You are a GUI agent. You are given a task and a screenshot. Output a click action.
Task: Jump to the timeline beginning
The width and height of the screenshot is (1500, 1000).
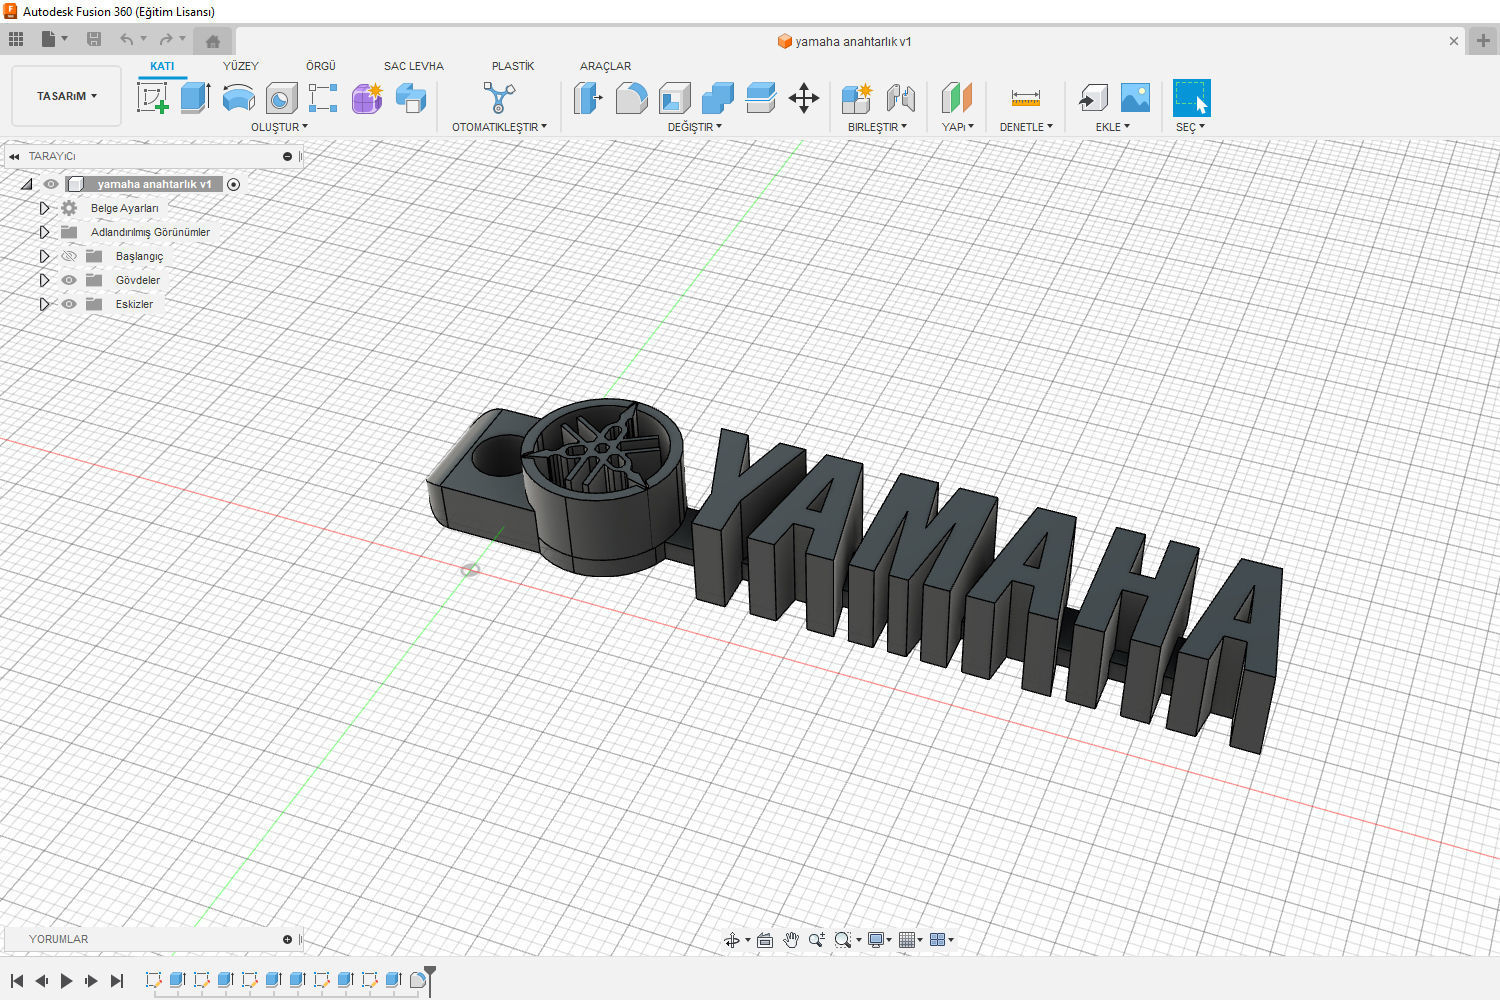tap(17, 981)
